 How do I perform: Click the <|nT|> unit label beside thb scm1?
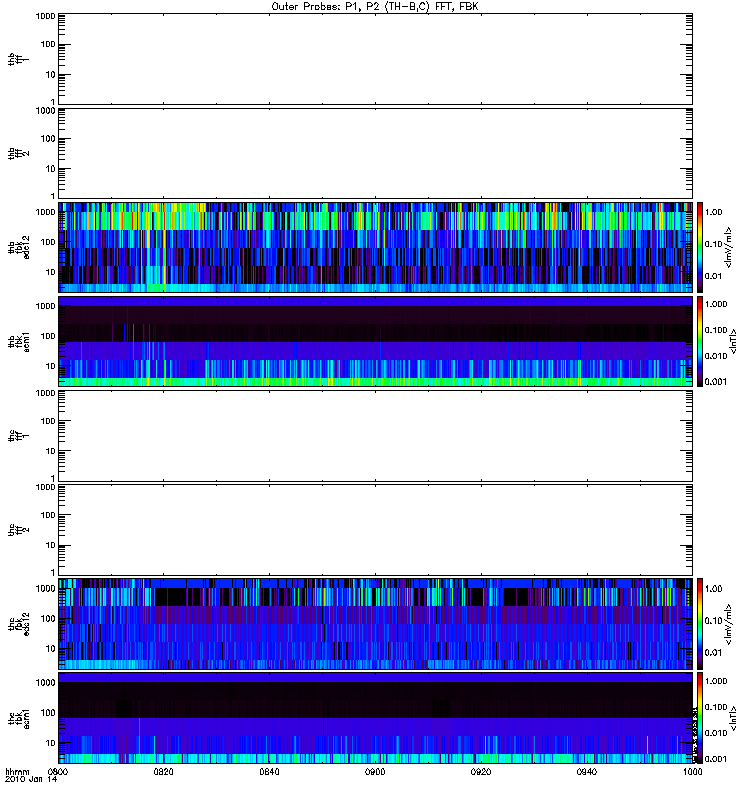click(733, 341)
